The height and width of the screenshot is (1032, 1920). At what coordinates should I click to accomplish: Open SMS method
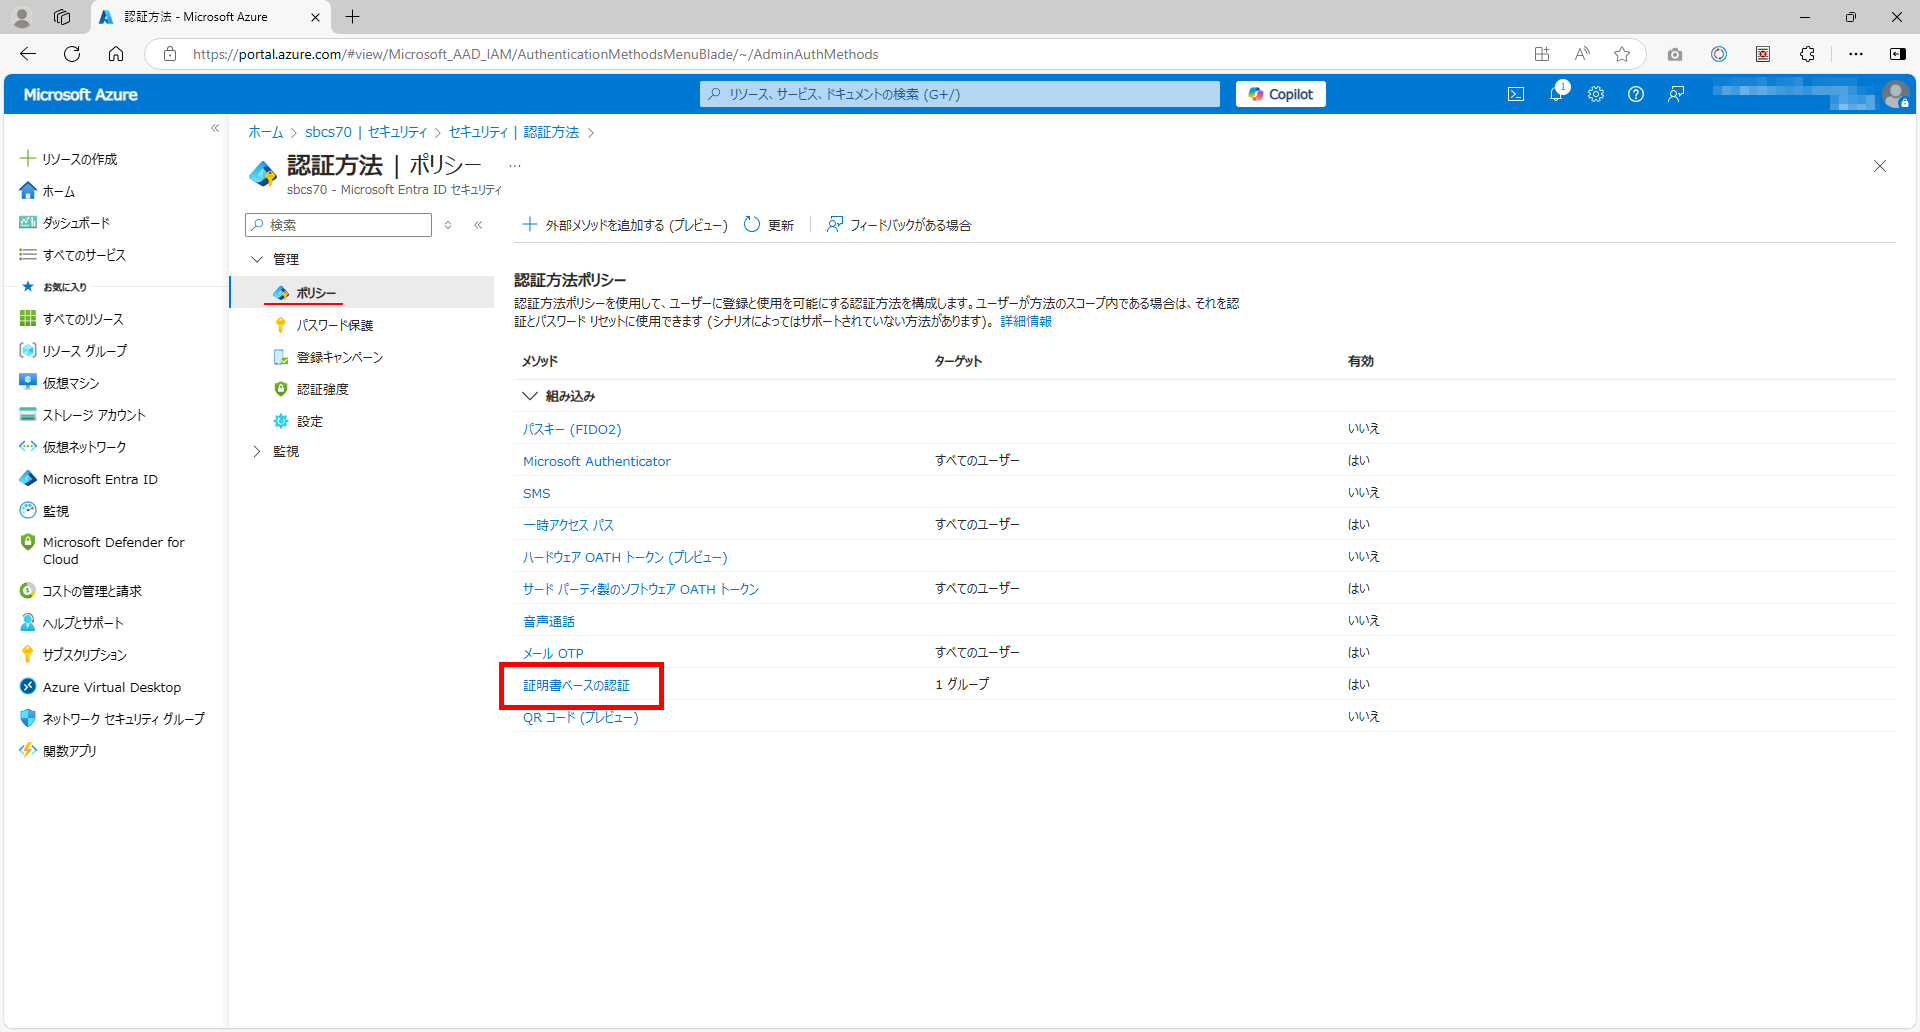coord(537,493)
